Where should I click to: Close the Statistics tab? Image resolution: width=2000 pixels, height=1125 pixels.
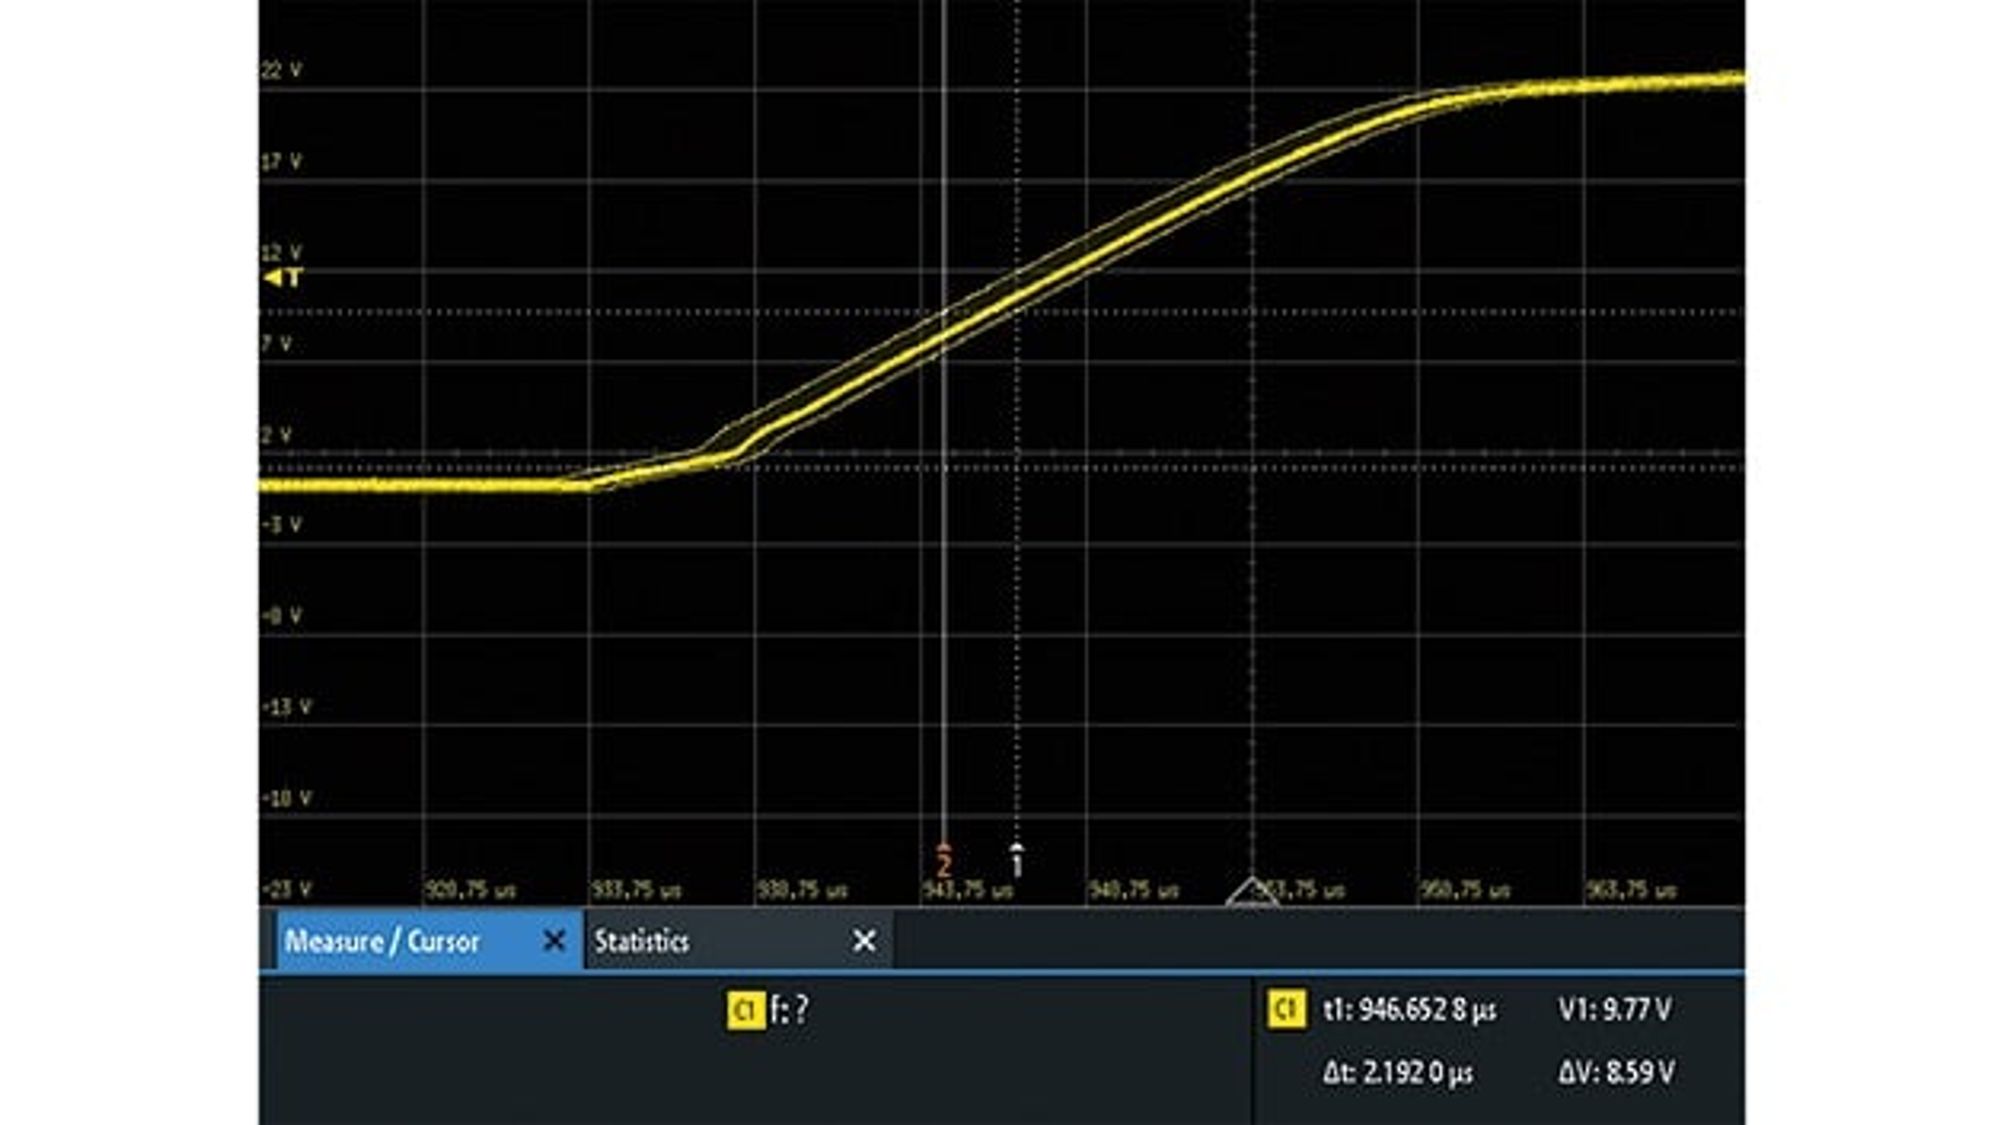[x=864, y=940]
